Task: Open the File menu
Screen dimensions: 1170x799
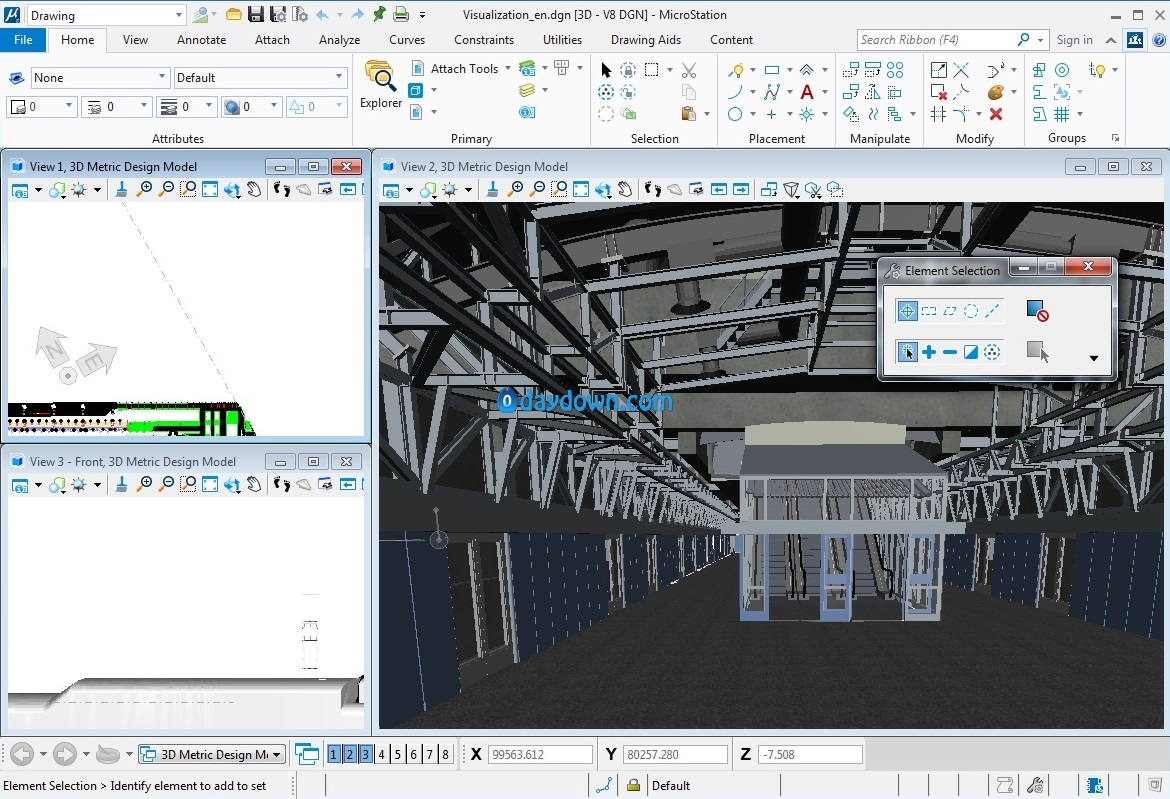Action: coord(23,40)
